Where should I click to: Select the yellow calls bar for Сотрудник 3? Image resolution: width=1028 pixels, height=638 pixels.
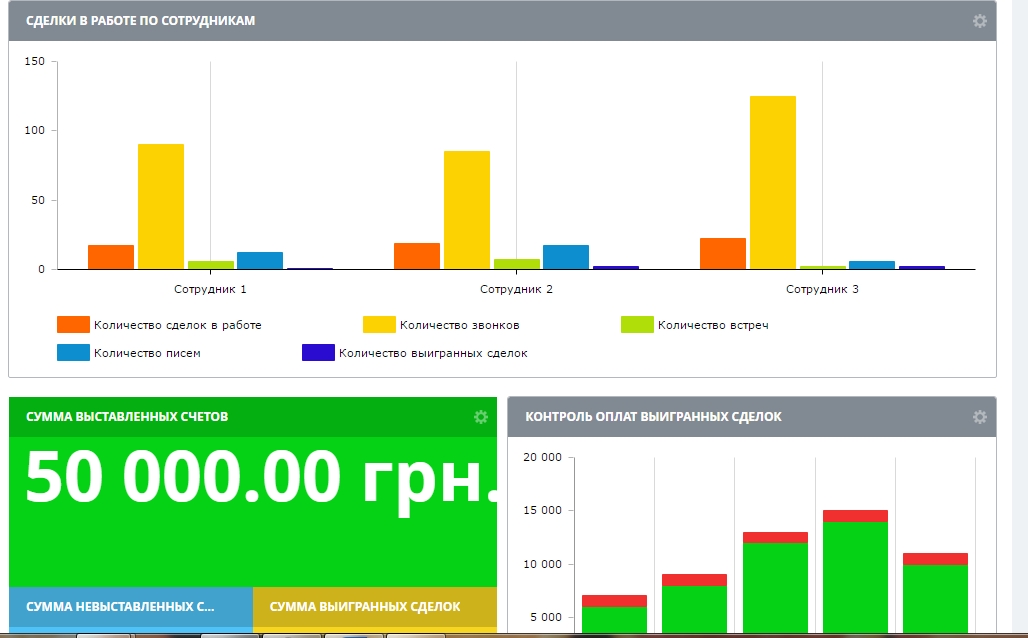click(773, 182)
